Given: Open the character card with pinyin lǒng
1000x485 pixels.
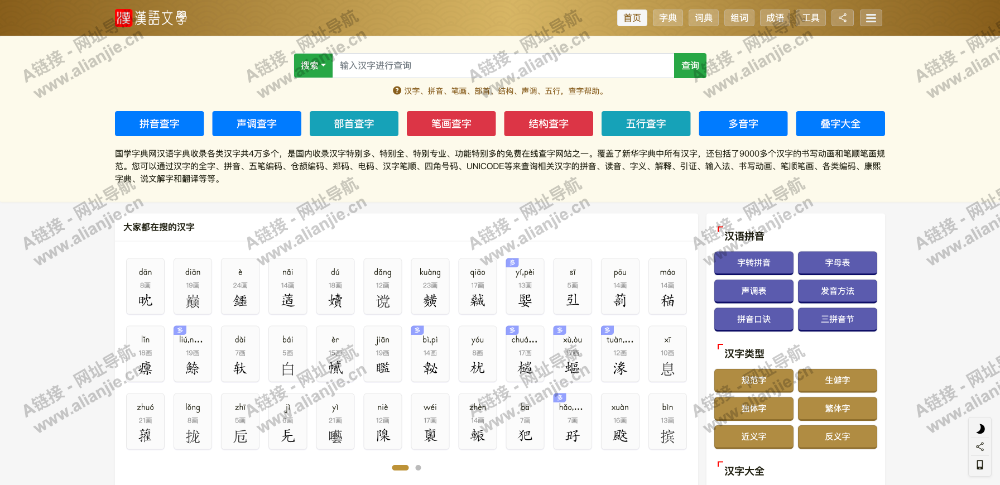Looking at the screenshot, I should click(x=193, y=422).
